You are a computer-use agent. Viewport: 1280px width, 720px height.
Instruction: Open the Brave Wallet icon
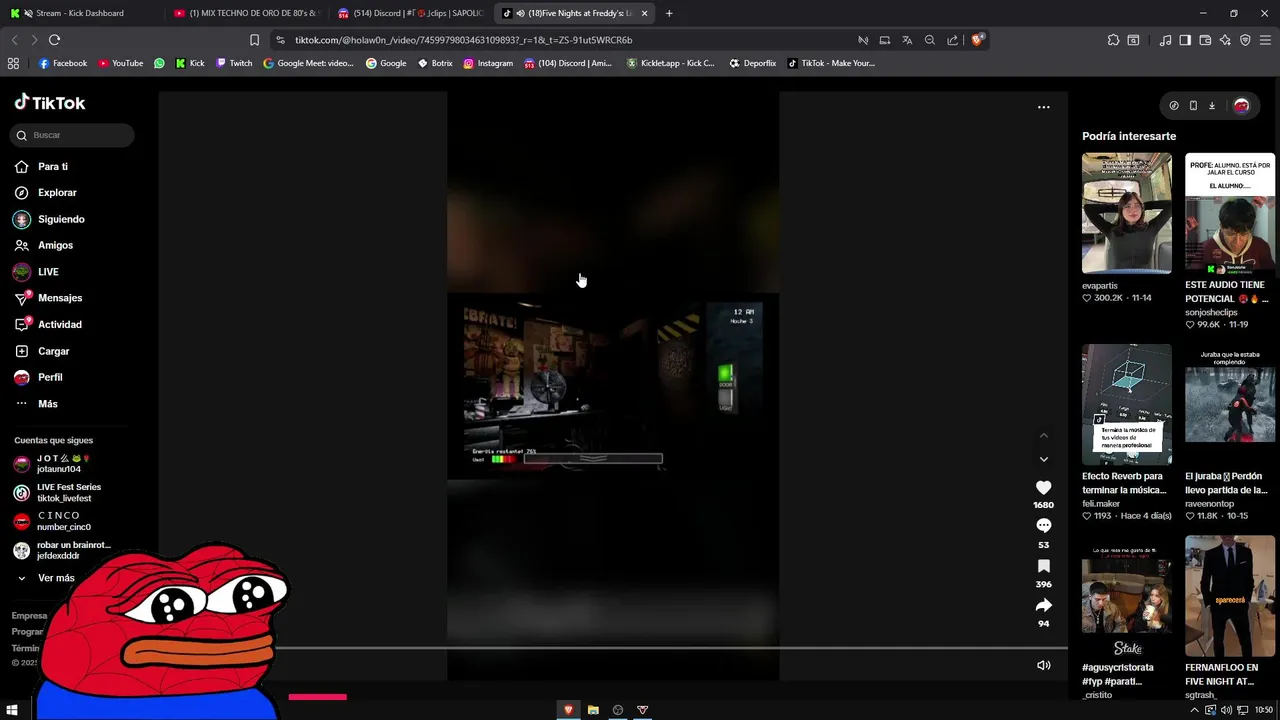pyautogui.click(x=1205, y=40)
